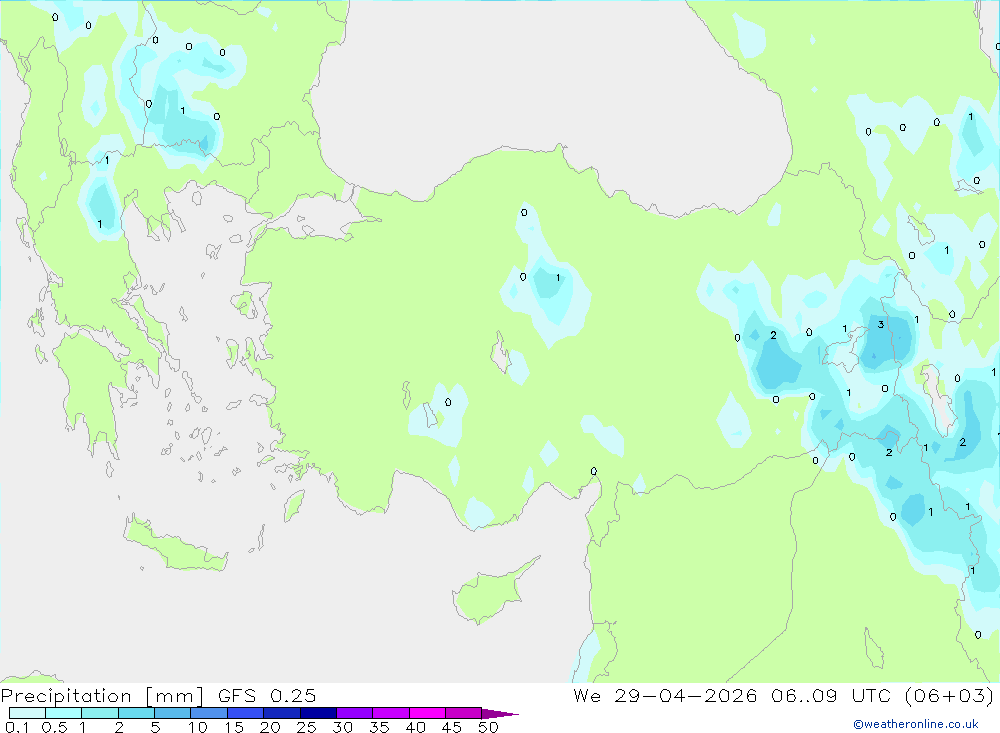
Task: Select the legend swatch between 0.1 and 0.5
Action: point(27,713)
